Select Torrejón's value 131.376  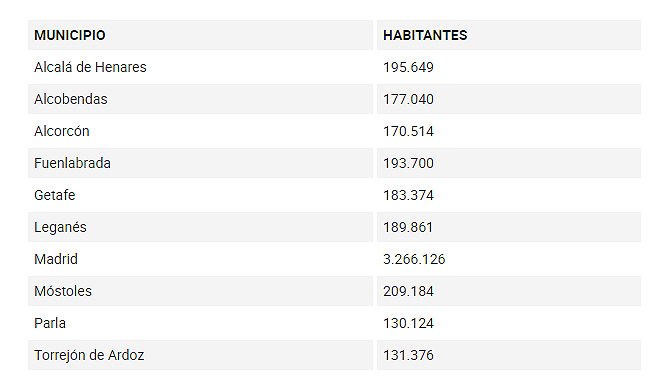point(408,355)
